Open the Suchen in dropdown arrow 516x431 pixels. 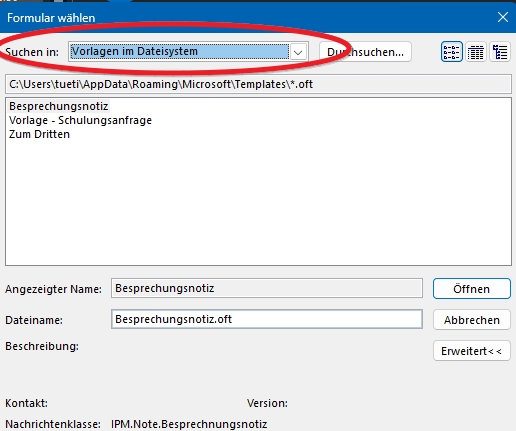coord(298,52)
